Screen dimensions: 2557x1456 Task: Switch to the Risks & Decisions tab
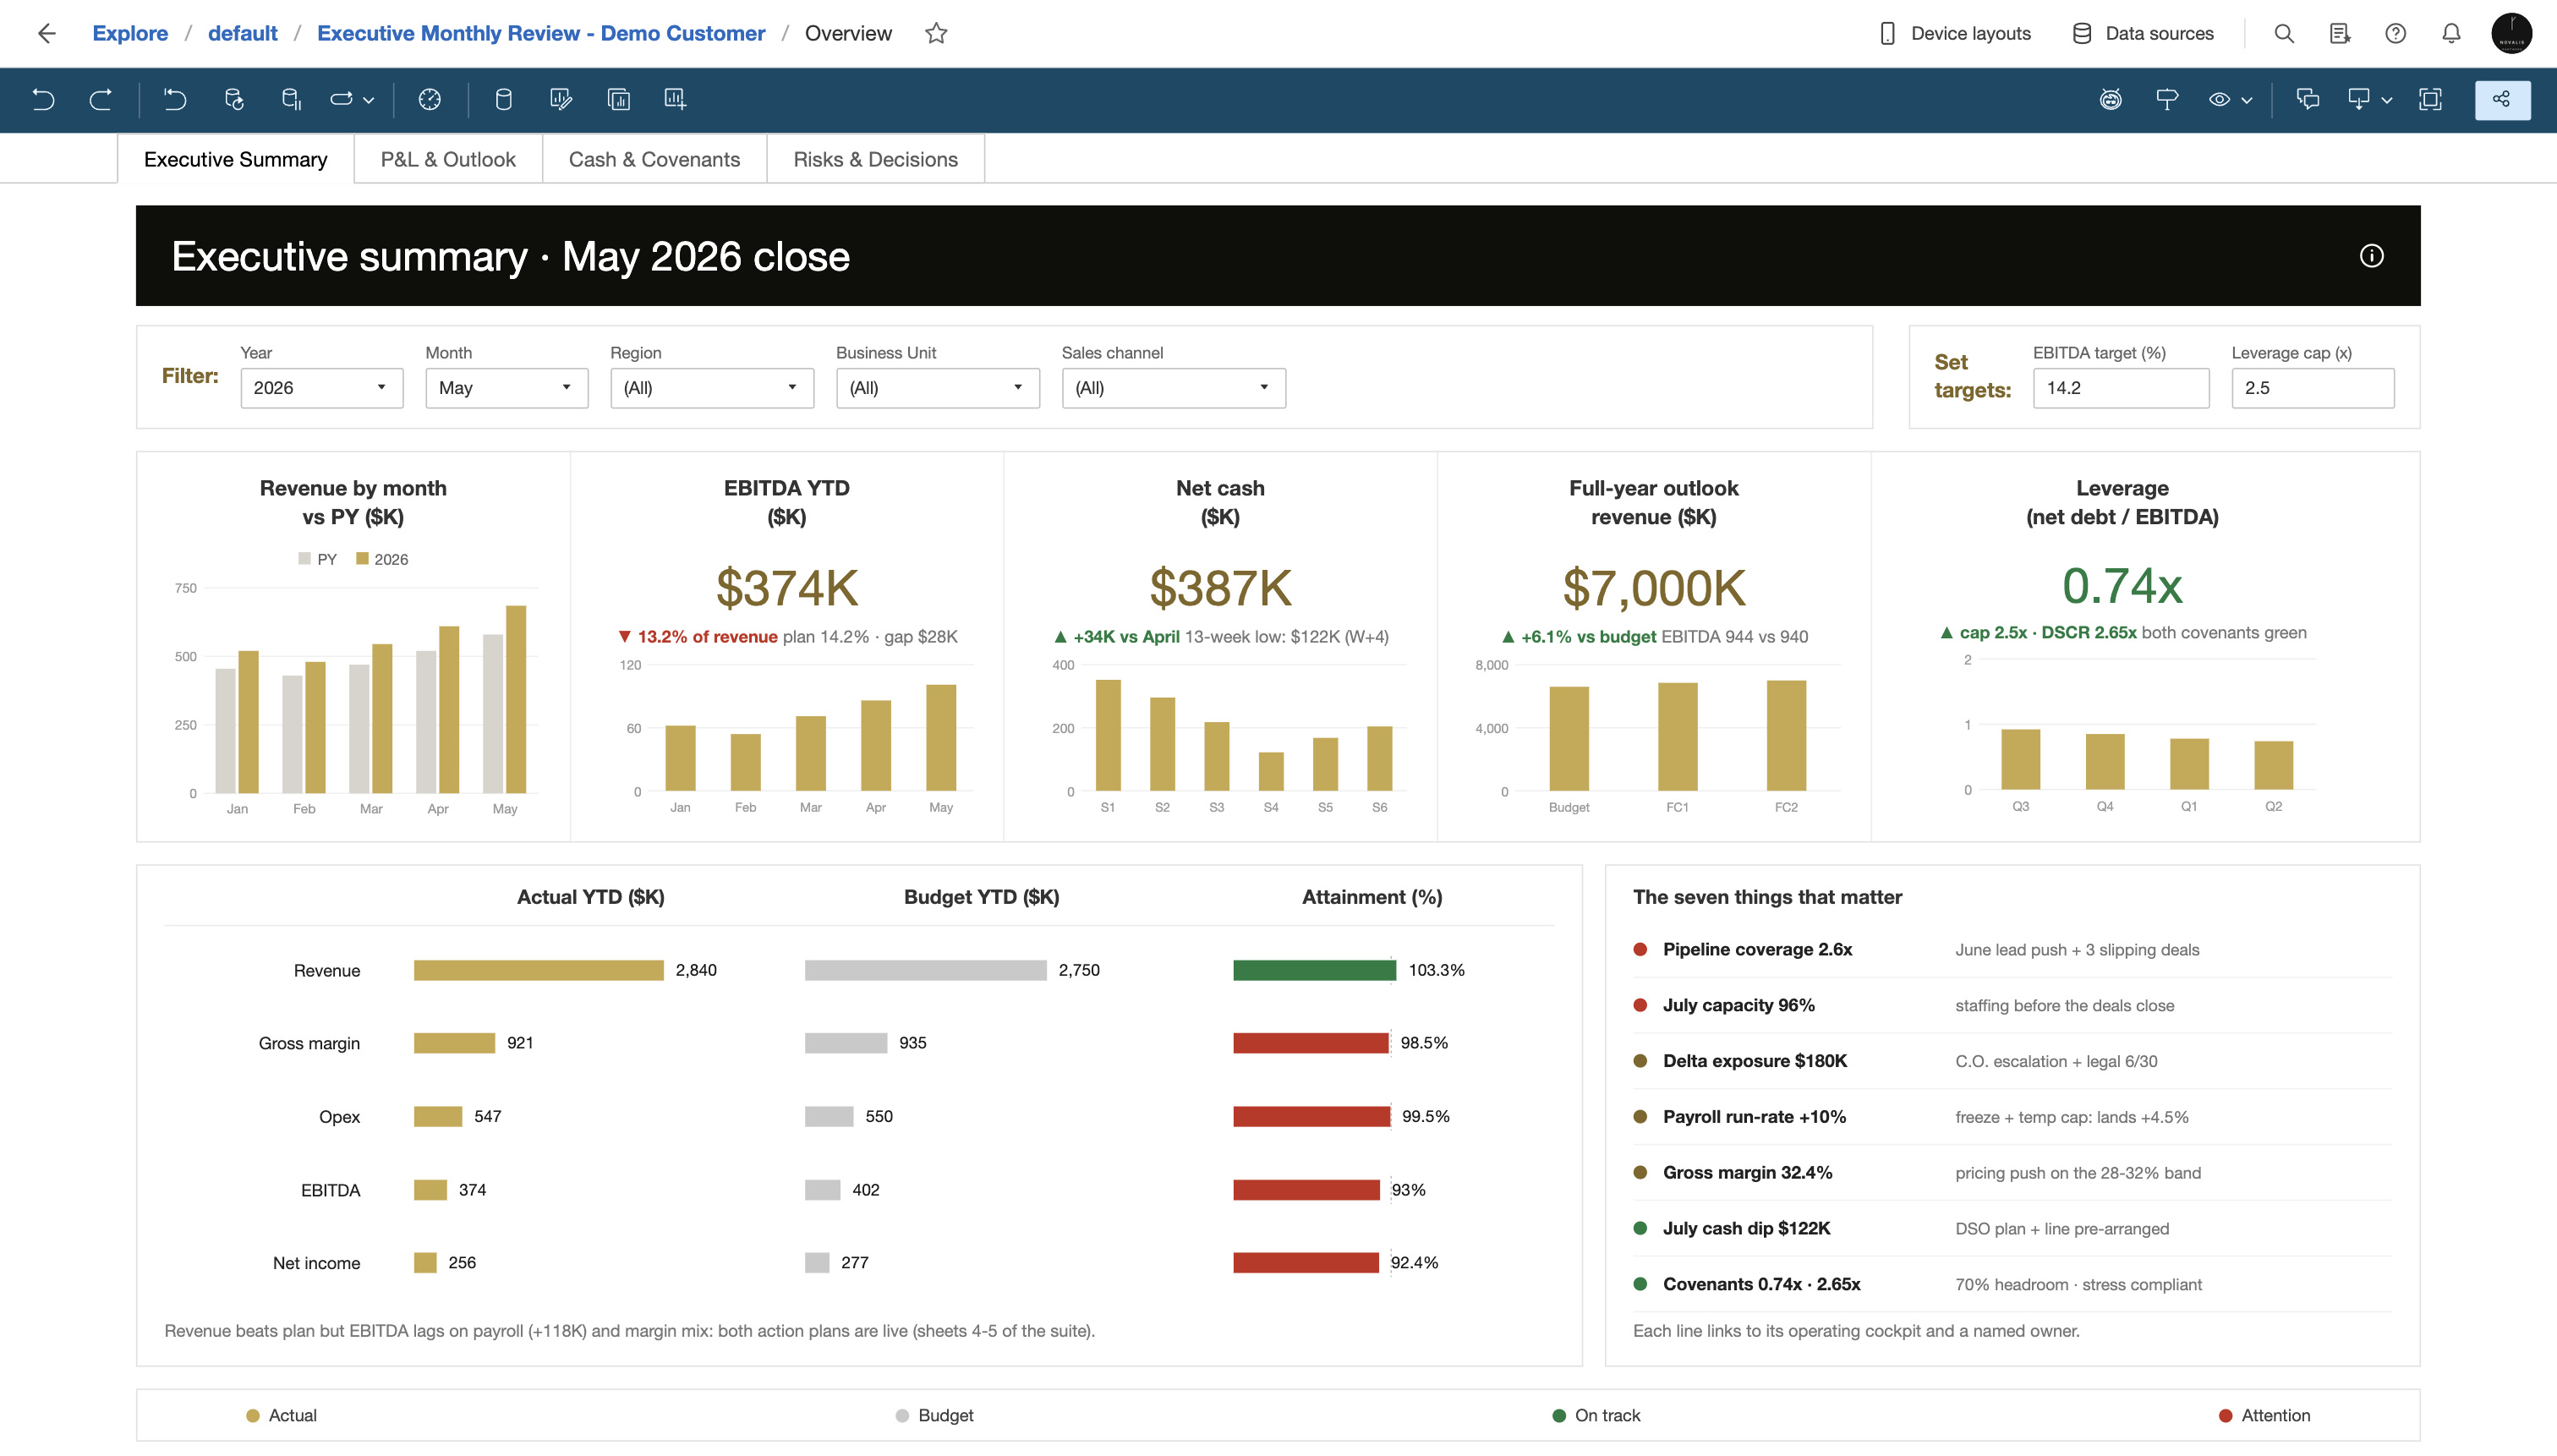click(x=875, y=159)
